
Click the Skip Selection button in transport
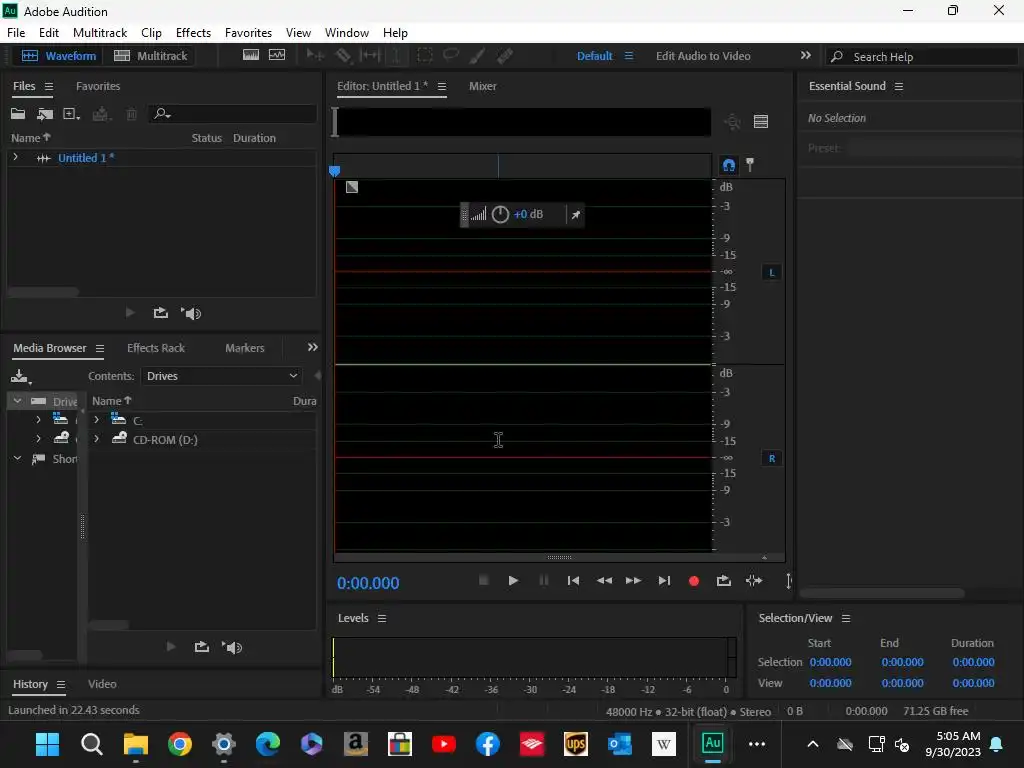click(754, 581)
